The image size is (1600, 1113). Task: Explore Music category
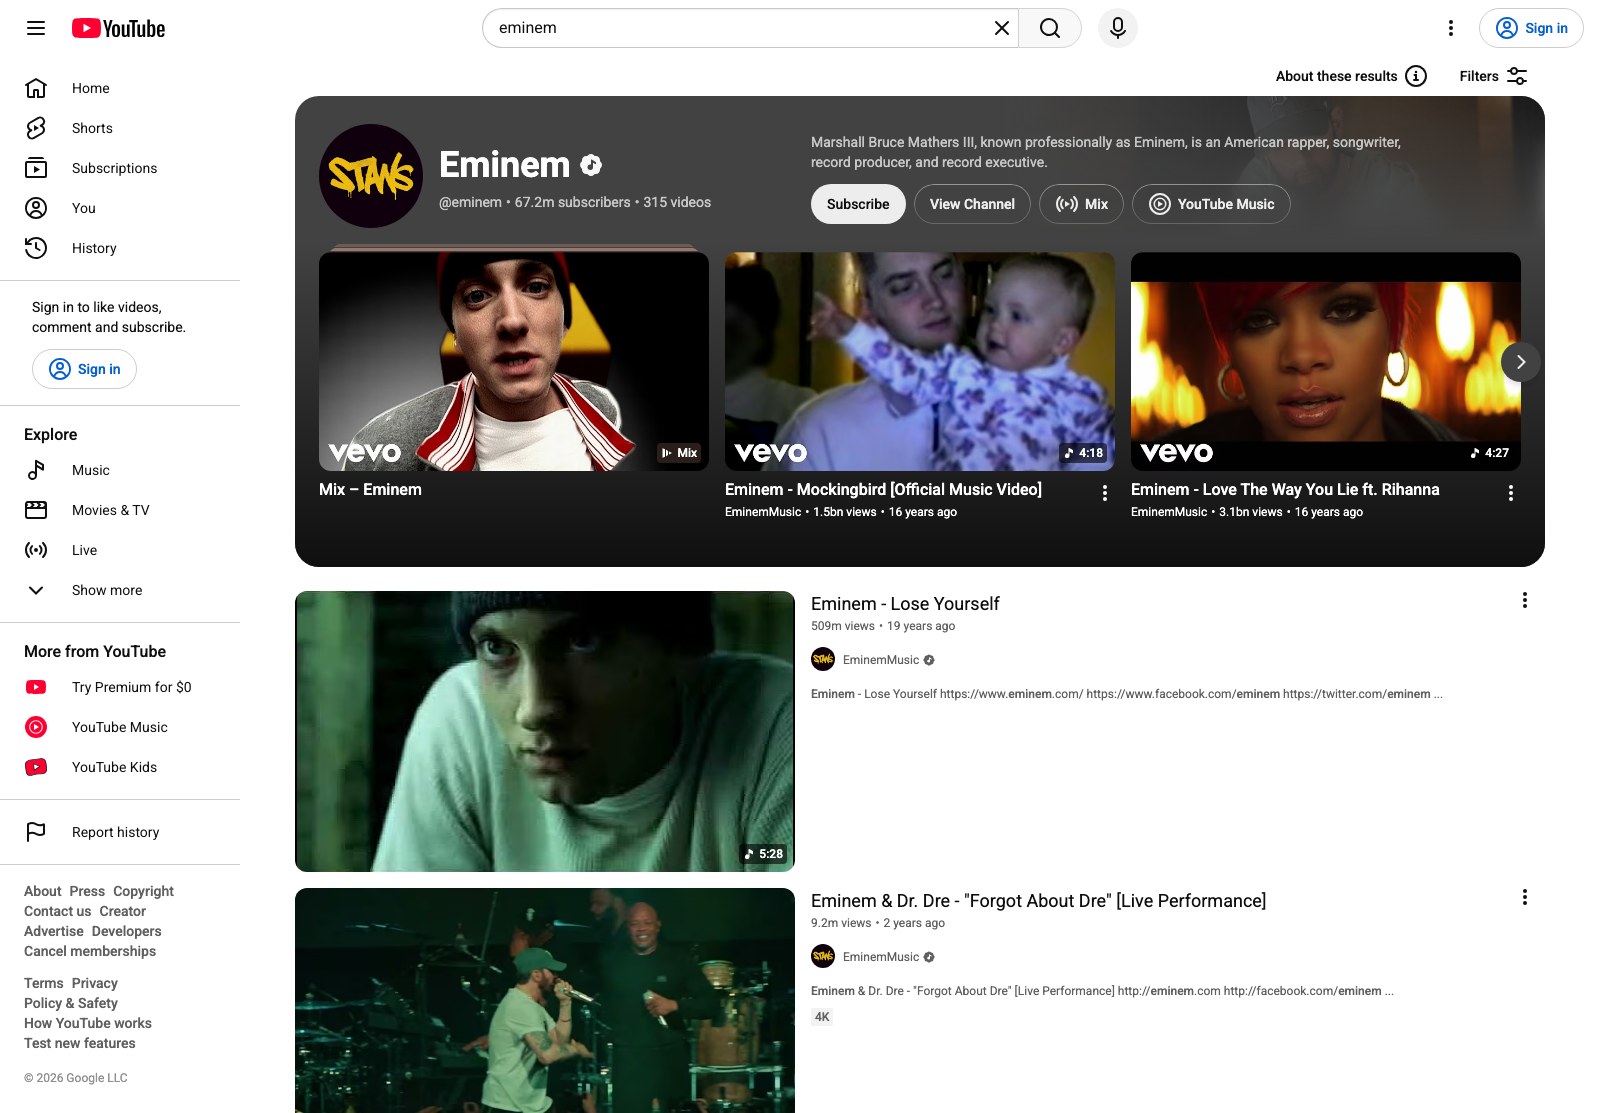point(120,470)
